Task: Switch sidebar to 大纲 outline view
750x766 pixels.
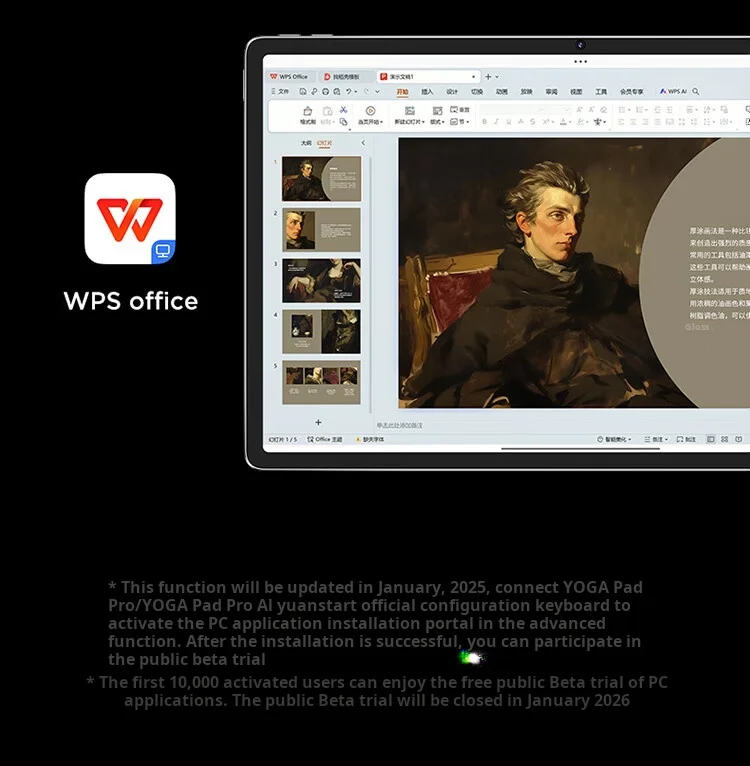Action: tap(306, 143)
